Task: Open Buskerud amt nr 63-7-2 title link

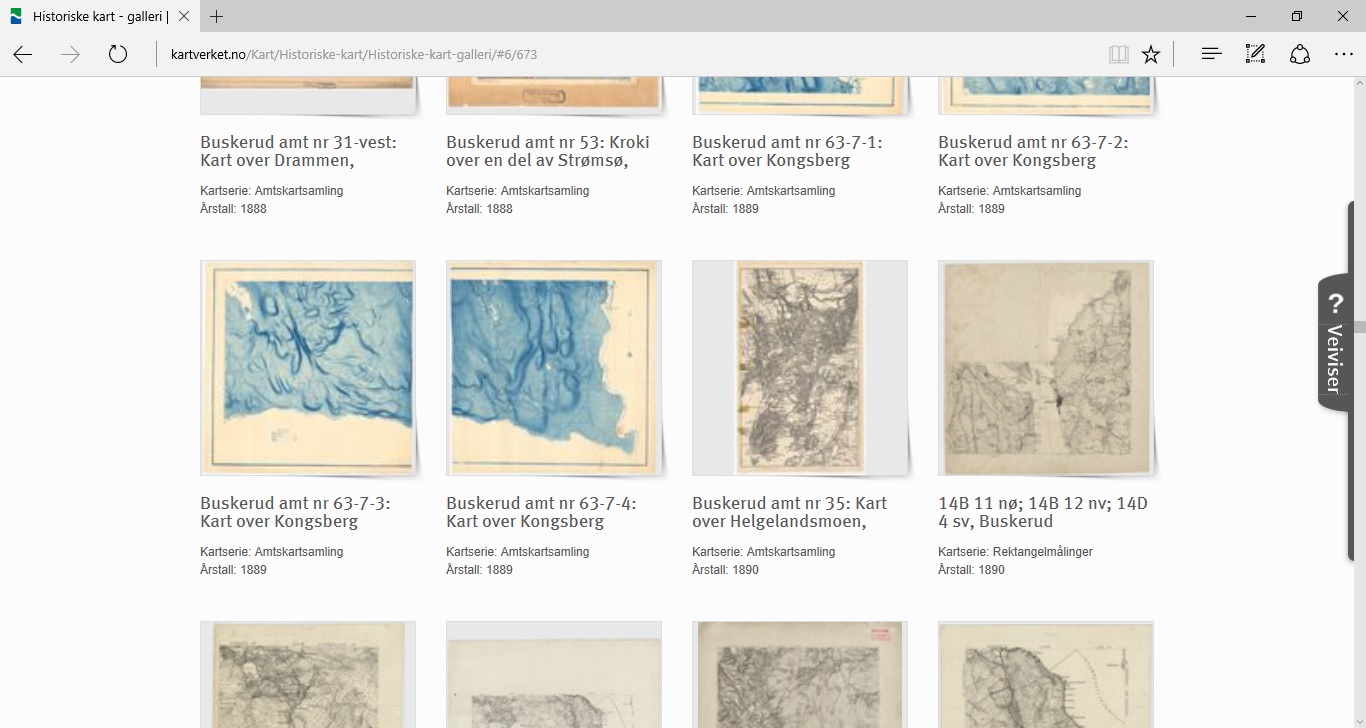Action: coord(1033,151)
